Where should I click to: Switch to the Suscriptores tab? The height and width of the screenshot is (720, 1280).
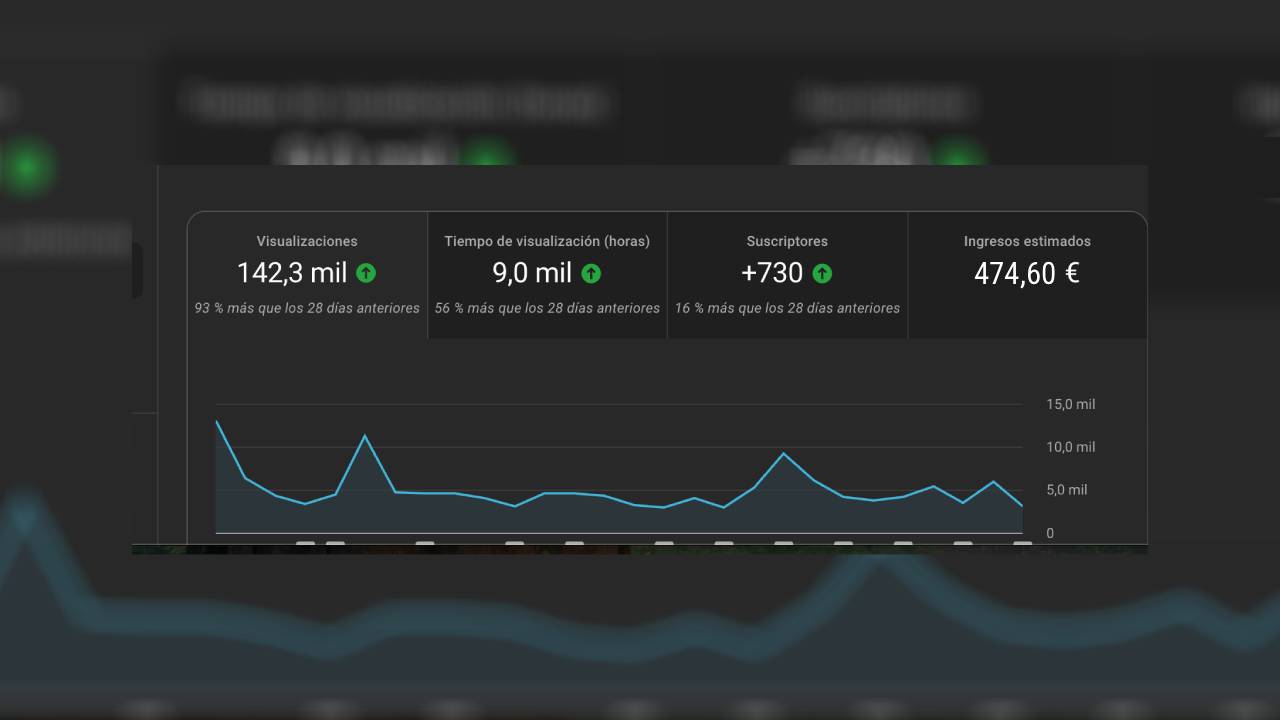(x=787, y=241)
